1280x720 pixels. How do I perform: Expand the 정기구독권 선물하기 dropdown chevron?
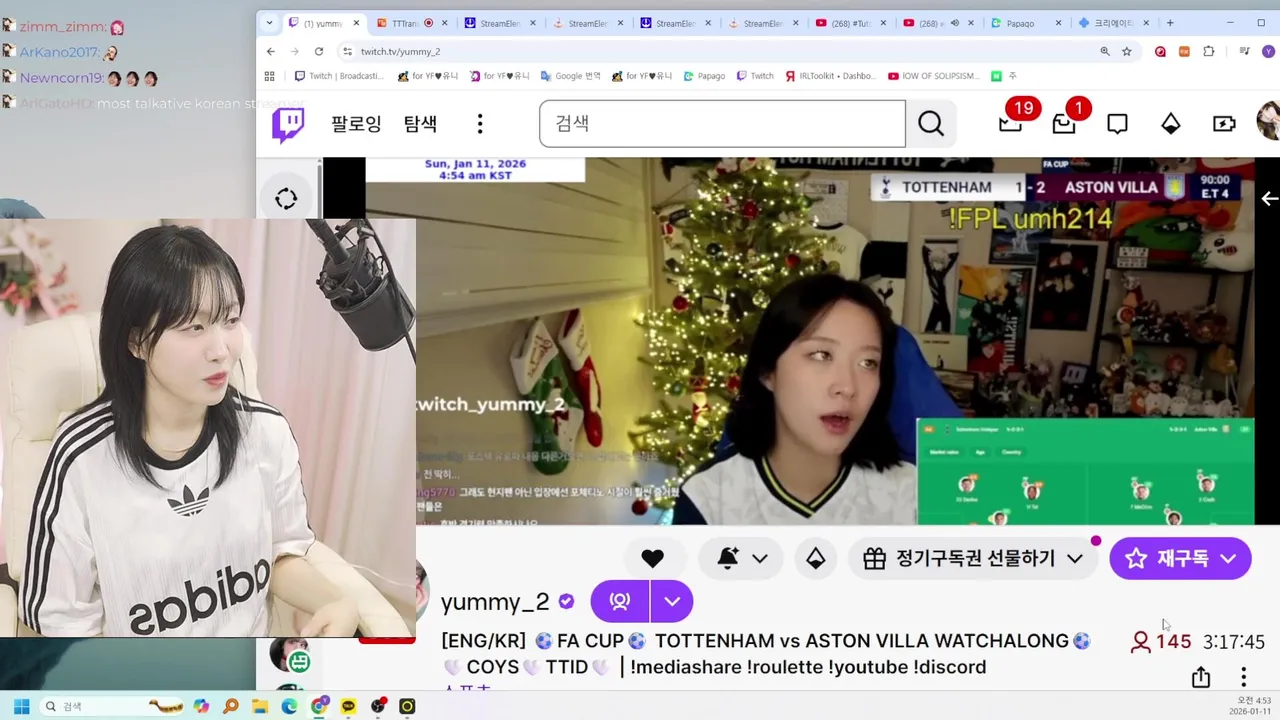tap(1075, 559)
